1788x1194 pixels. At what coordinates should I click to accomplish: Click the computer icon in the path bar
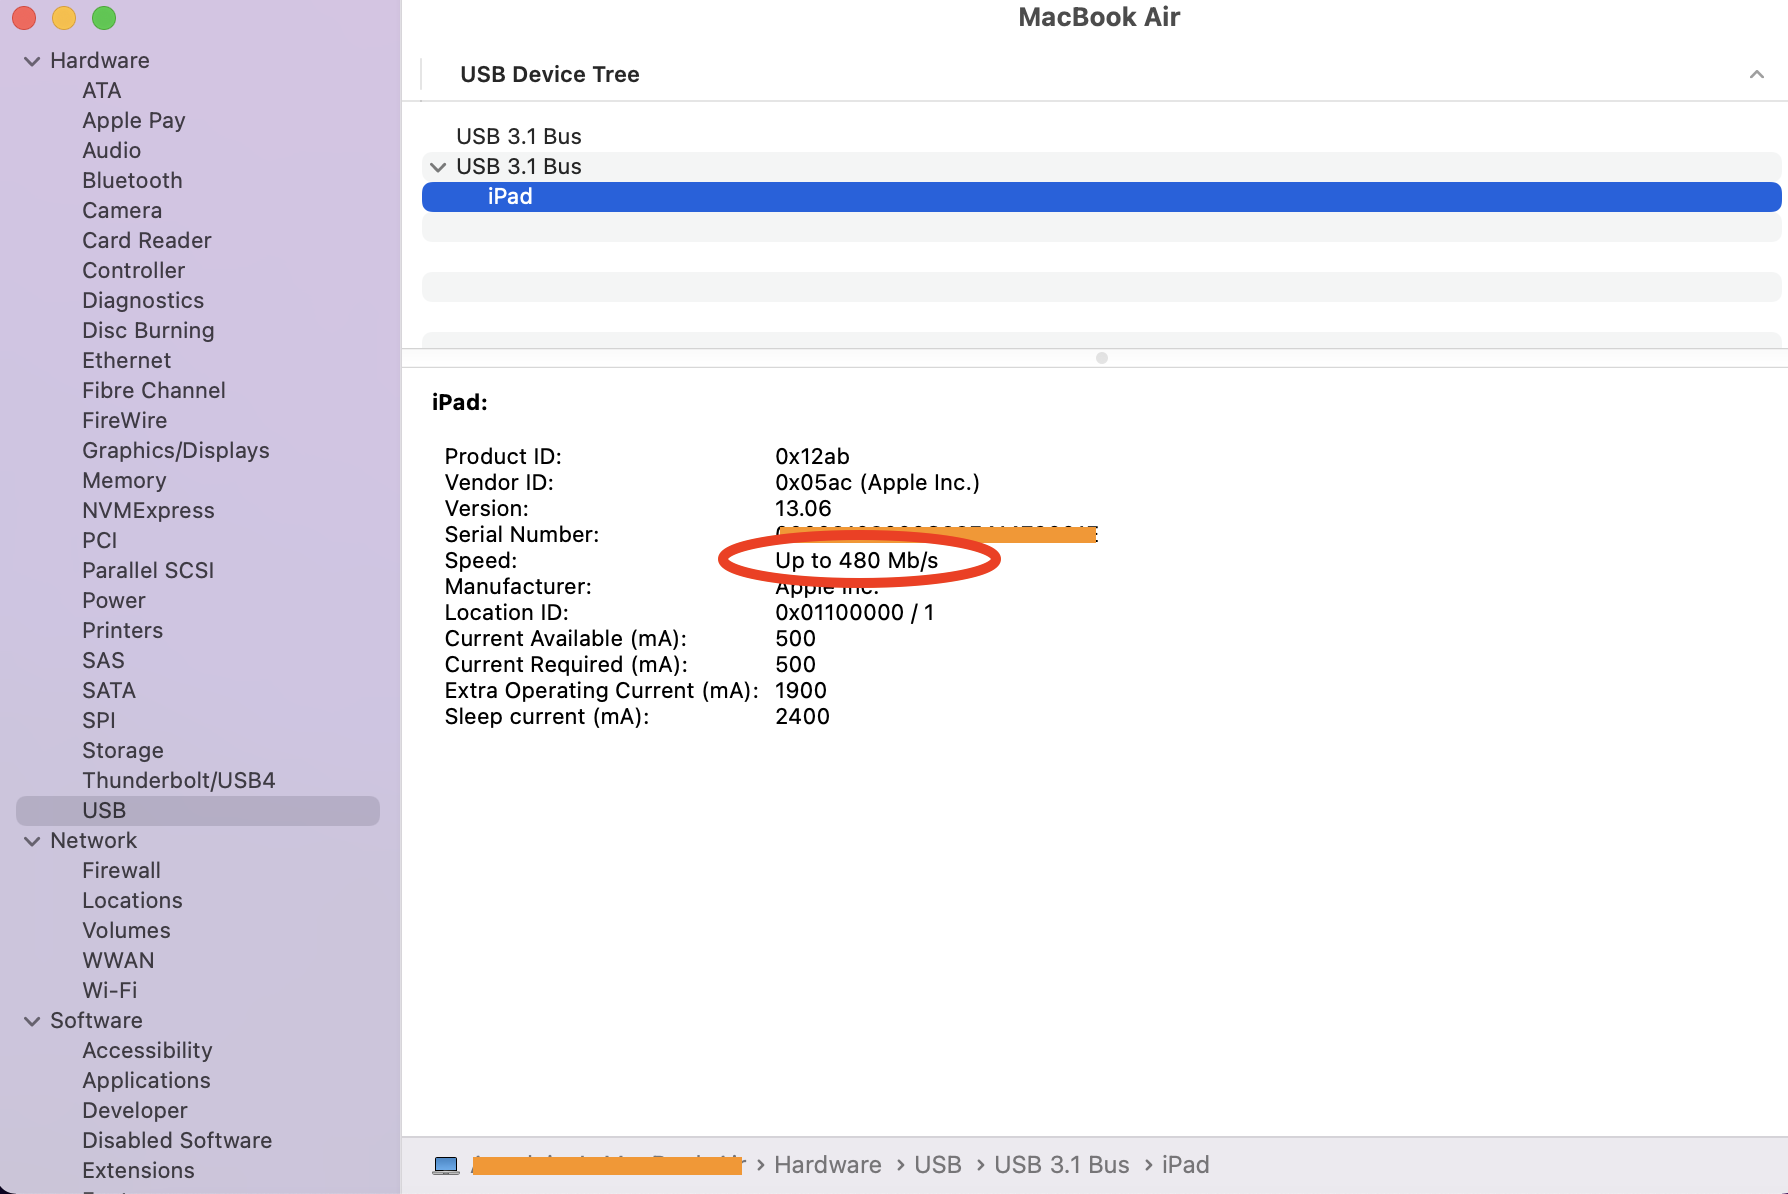(x=446, y=1165)
